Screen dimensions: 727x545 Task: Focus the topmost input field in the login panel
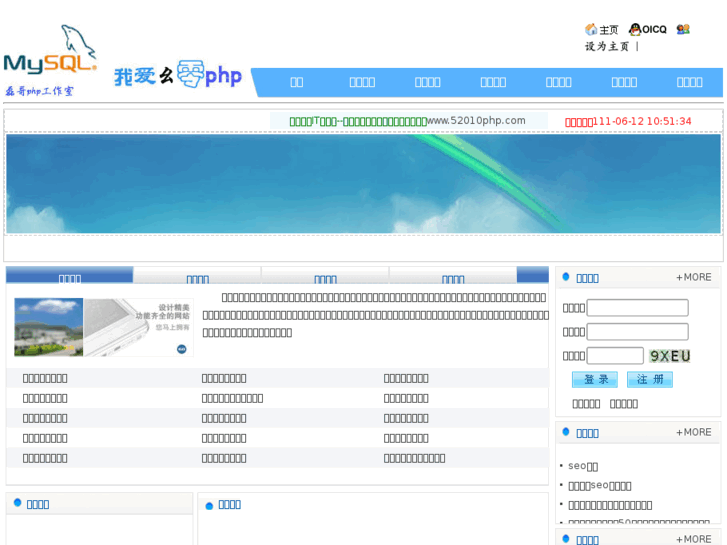[638, 308]
